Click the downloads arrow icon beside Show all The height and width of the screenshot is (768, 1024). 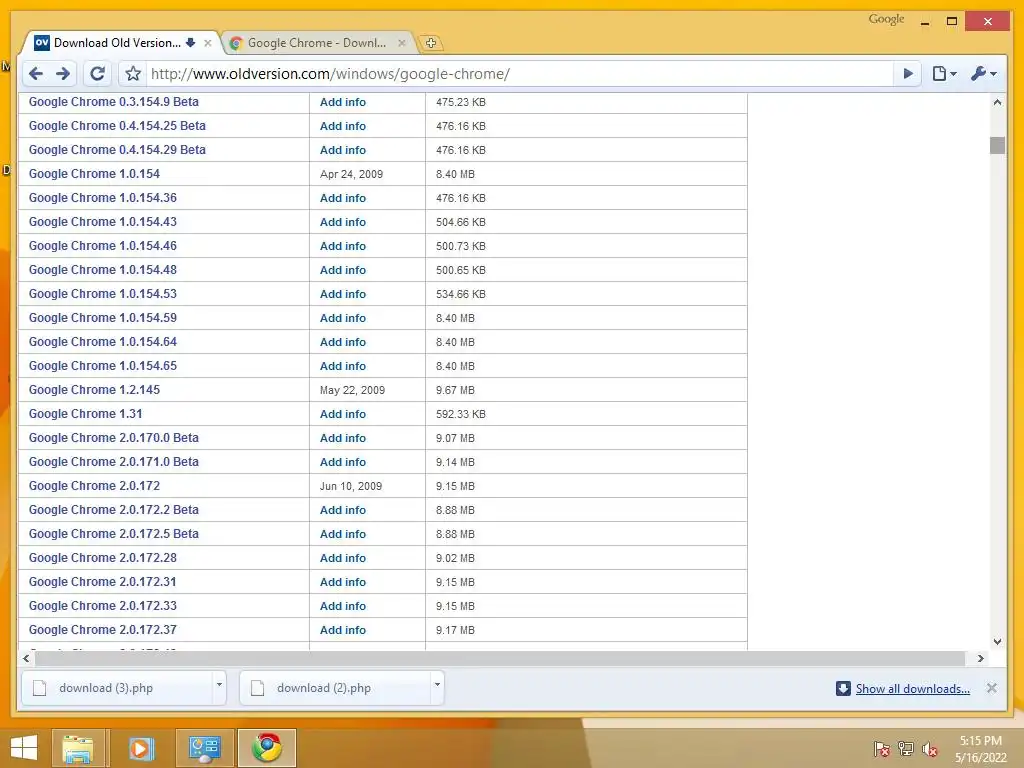tap(843, 688)
